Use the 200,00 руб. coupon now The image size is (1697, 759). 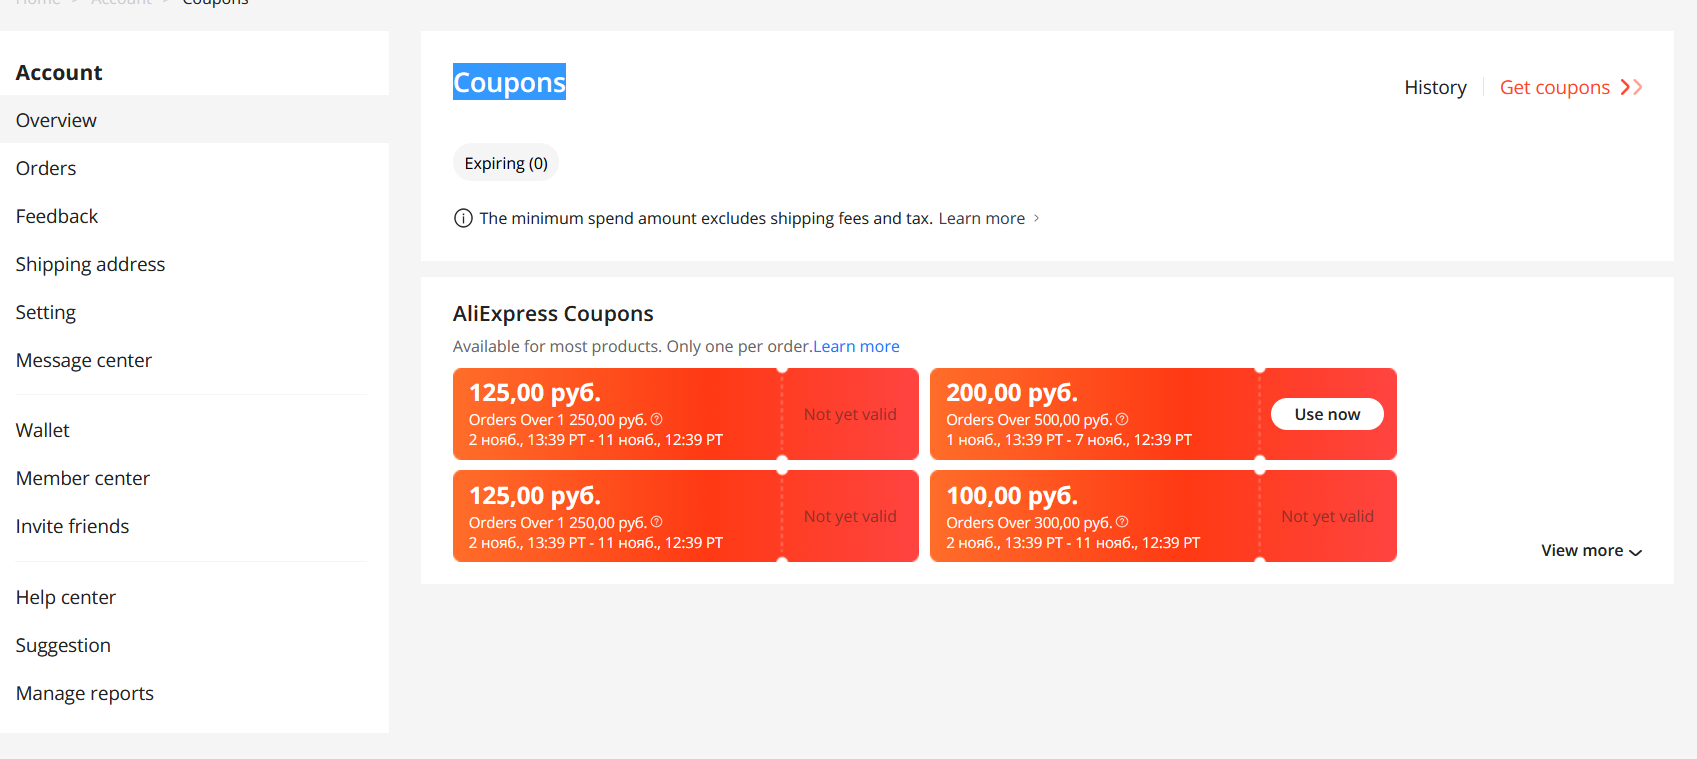click(1327, 414)
